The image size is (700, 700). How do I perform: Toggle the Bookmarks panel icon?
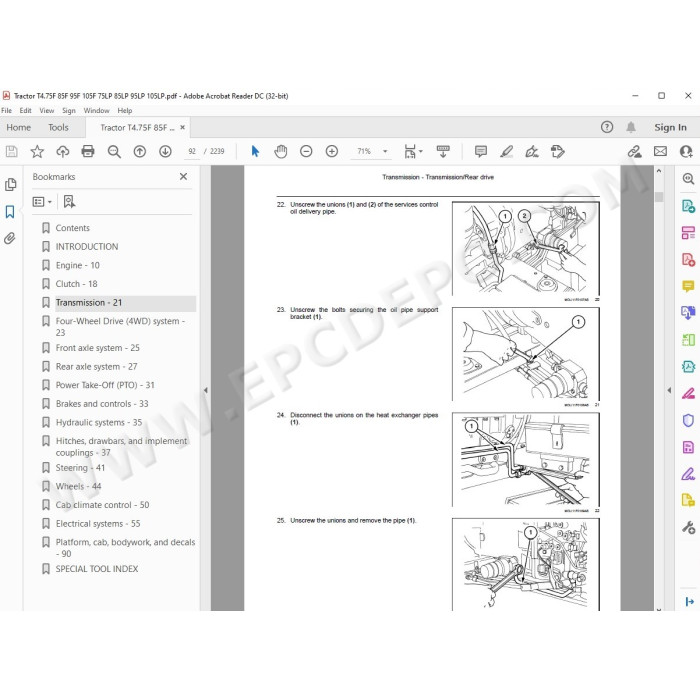tap(10, 212)
